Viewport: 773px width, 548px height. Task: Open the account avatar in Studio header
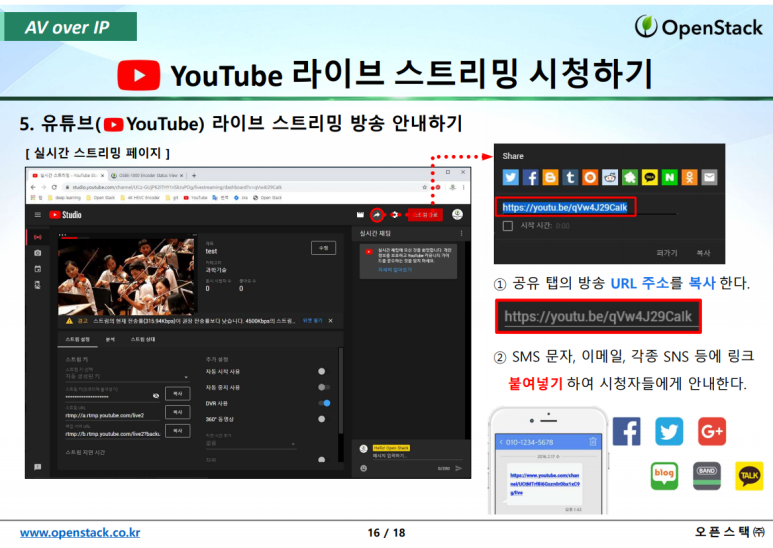coord(457,214)
